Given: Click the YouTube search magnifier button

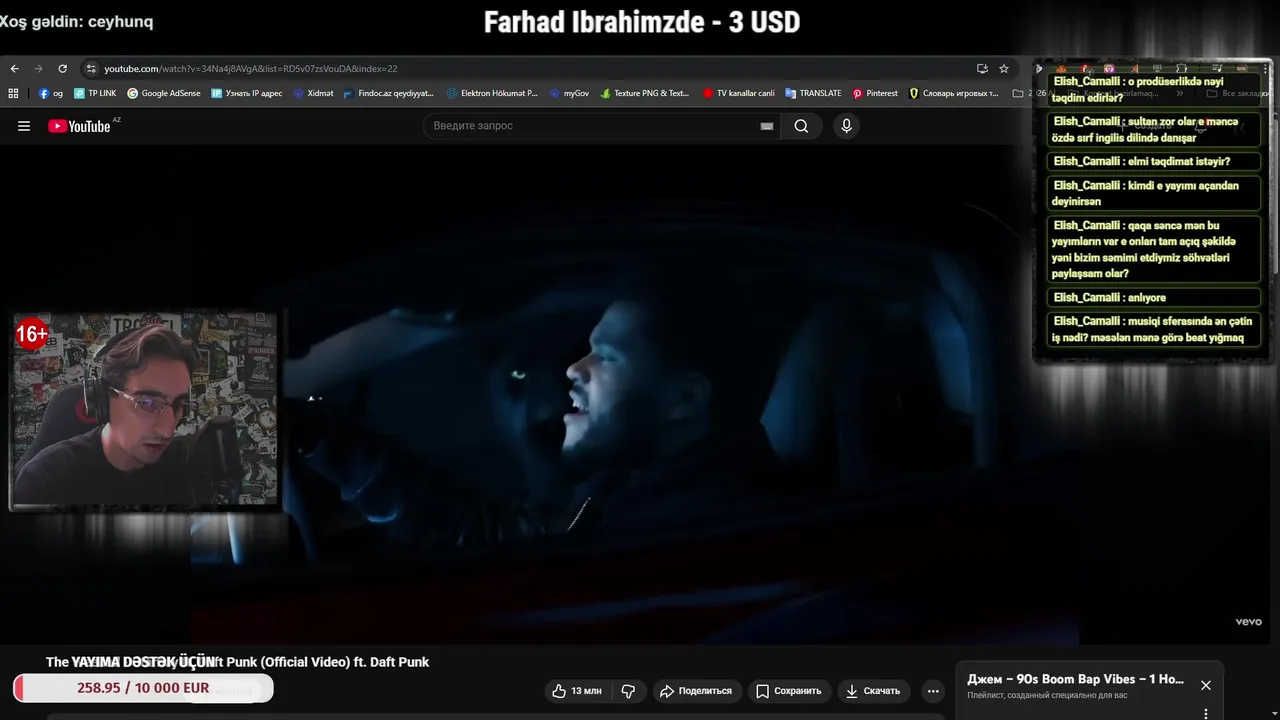Looking at the screenshot, I should click(801, 126).
